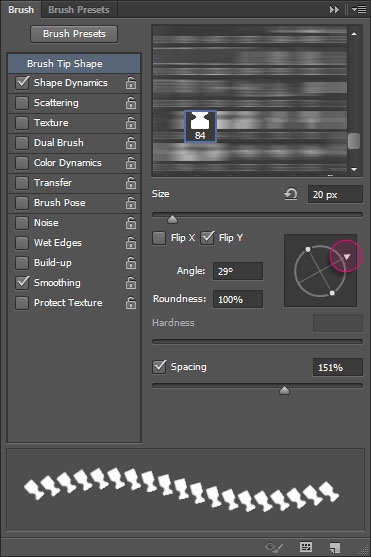The image size is (371, 557).
Task: Click the lock icon beside Shape Dynamics
Action: point(131,83)
